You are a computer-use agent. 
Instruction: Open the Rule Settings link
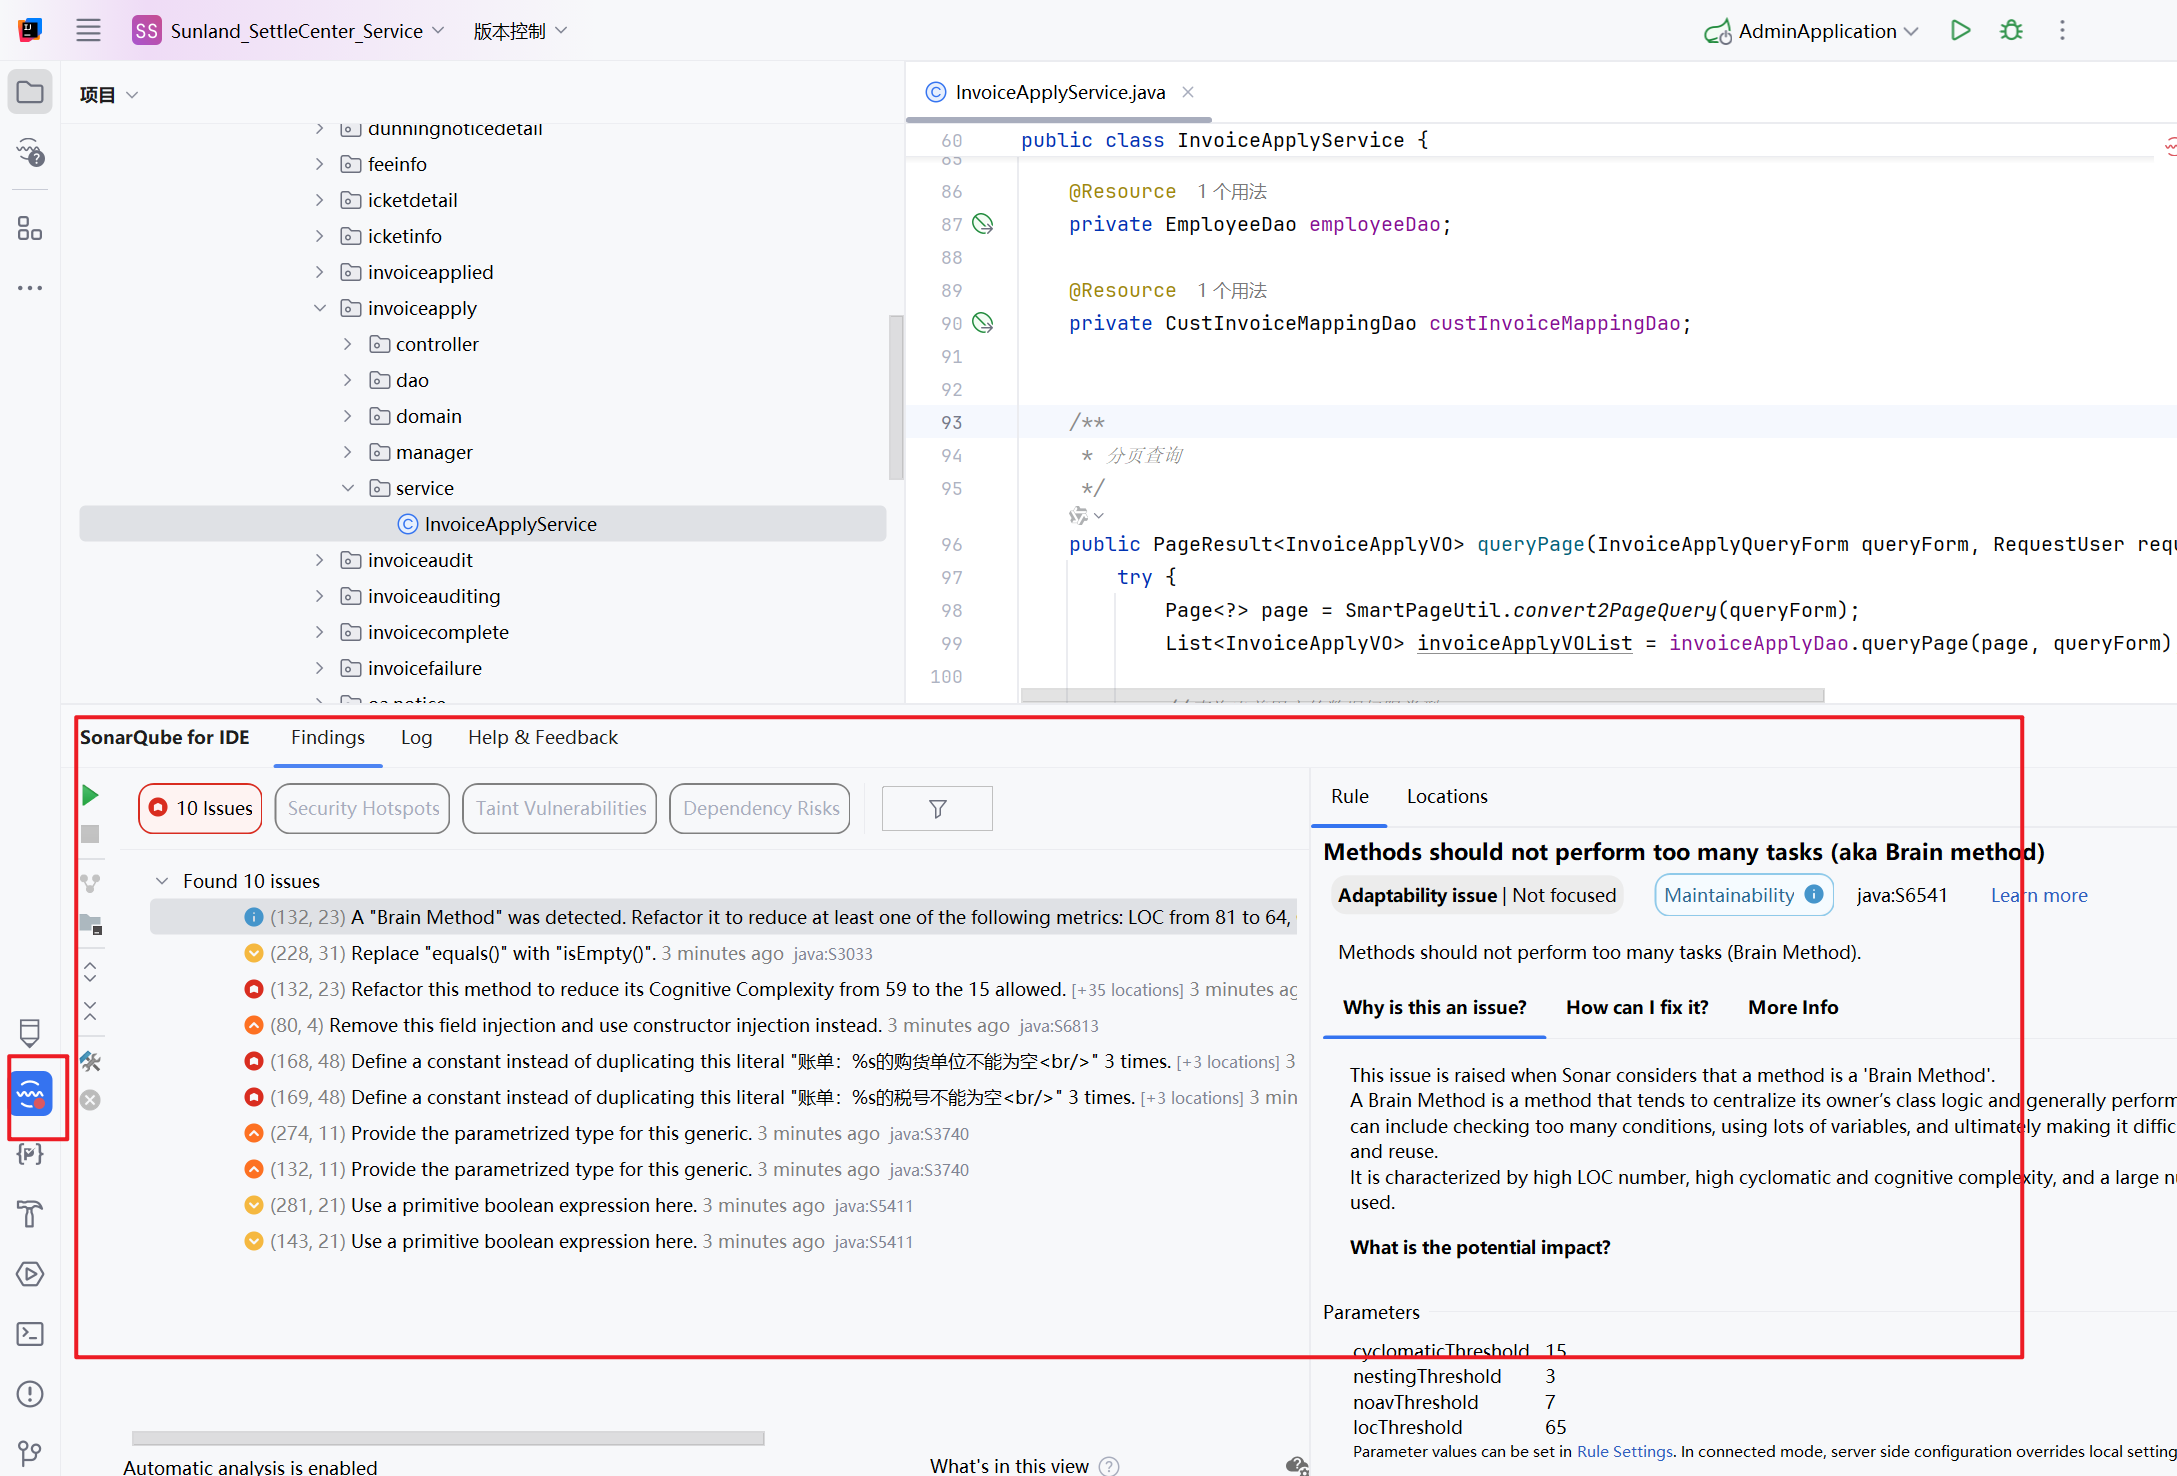(1625, 1452)
